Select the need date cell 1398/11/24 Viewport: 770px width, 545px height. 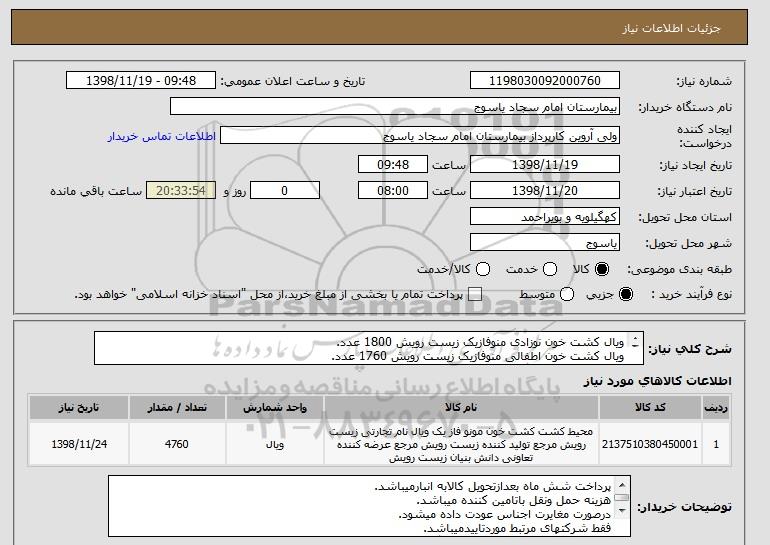tap(79, 444)
